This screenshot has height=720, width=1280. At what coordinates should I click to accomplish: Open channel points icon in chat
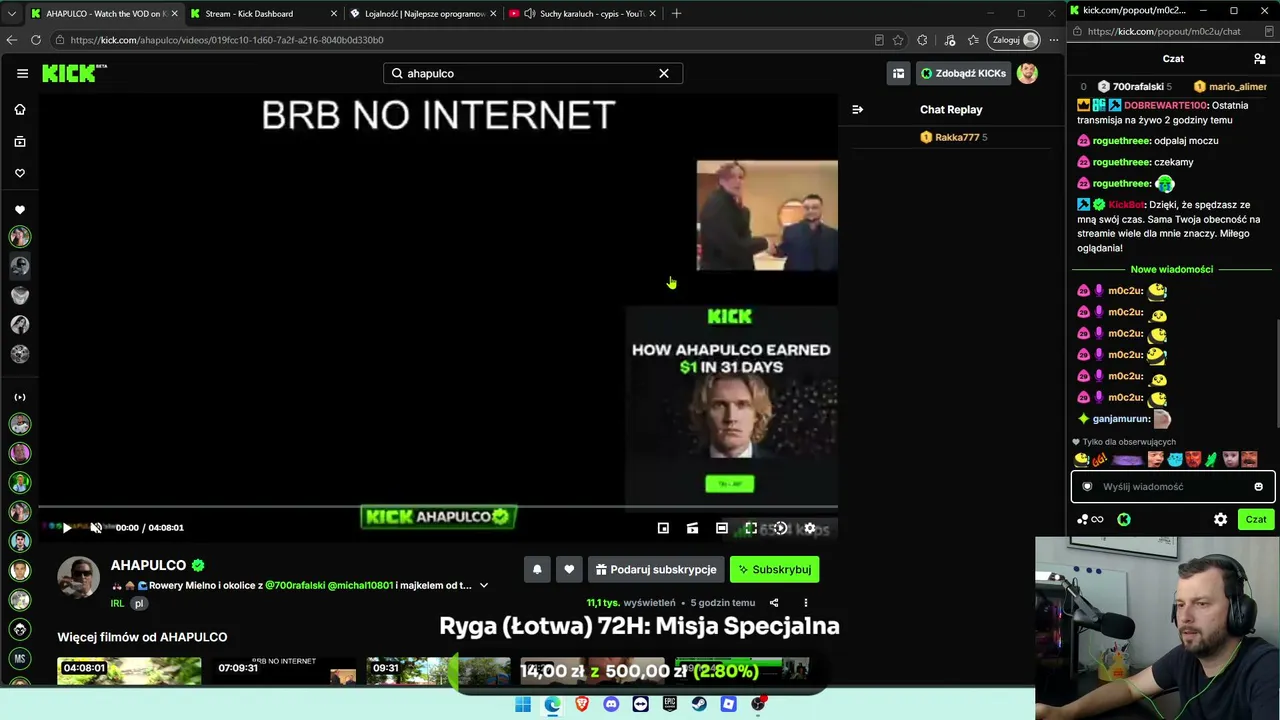click(x=1090, y=520)
